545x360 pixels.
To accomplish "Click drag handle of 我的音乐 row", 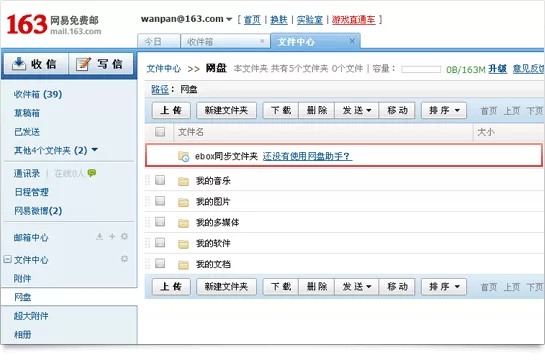I will point(147,180).
